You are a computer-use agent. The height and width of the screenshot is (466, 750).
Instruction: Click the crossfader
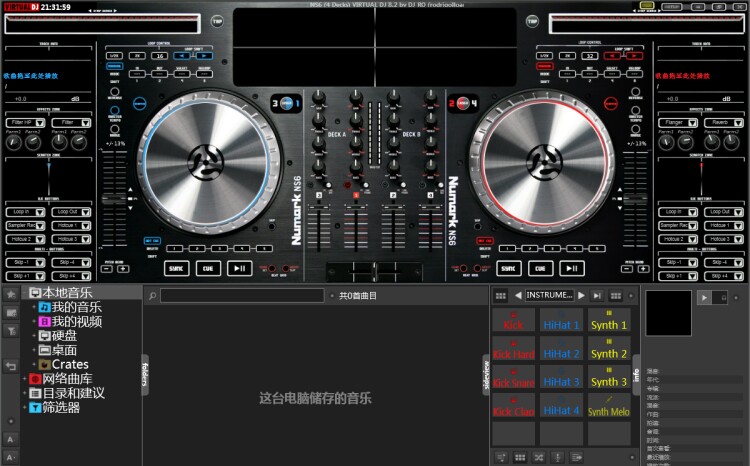[x=375, y=271]
